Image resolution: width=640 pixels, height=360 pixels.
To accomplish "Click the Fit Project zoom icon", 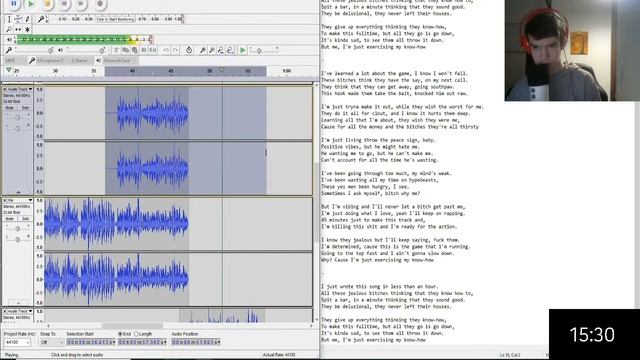I will (x=230, y=50).
